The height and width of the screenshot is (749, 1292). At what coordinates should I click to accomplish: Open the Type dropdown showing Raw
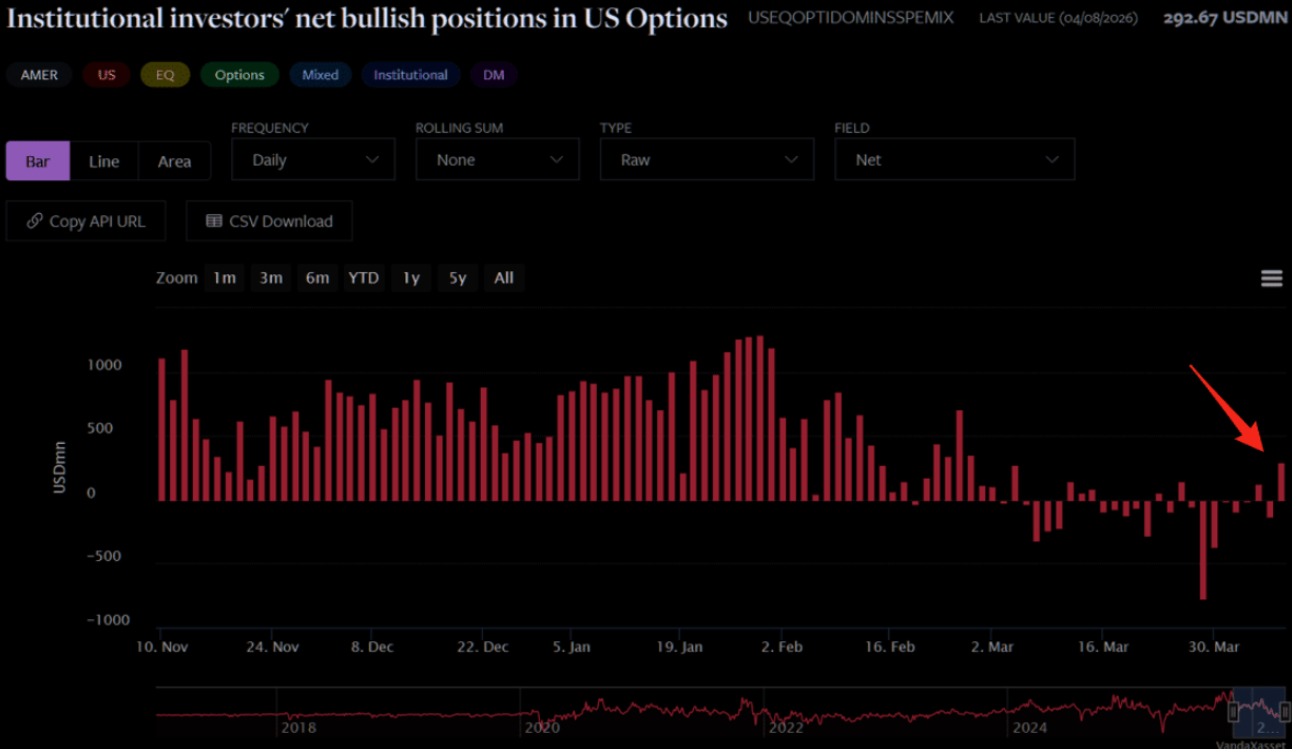[x=706, y=160]
